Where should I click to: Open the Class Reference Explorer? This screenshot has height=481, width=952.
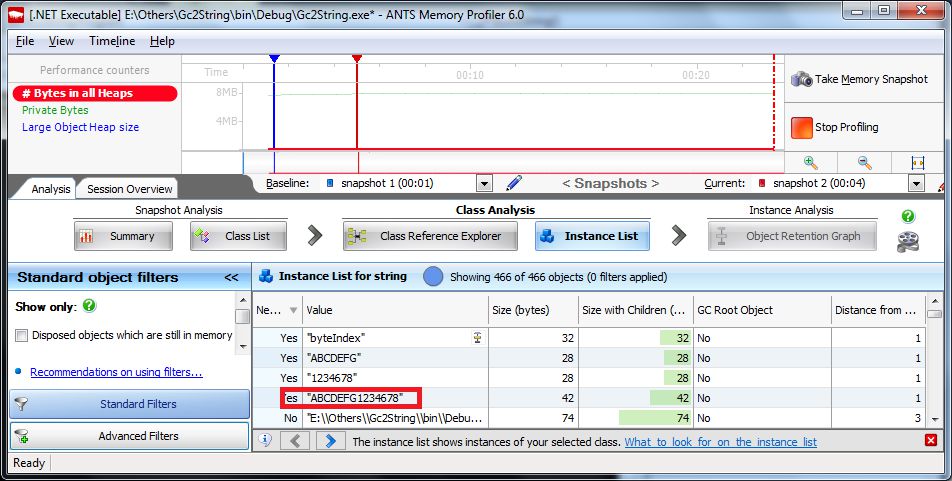click(x=430, y=236)
